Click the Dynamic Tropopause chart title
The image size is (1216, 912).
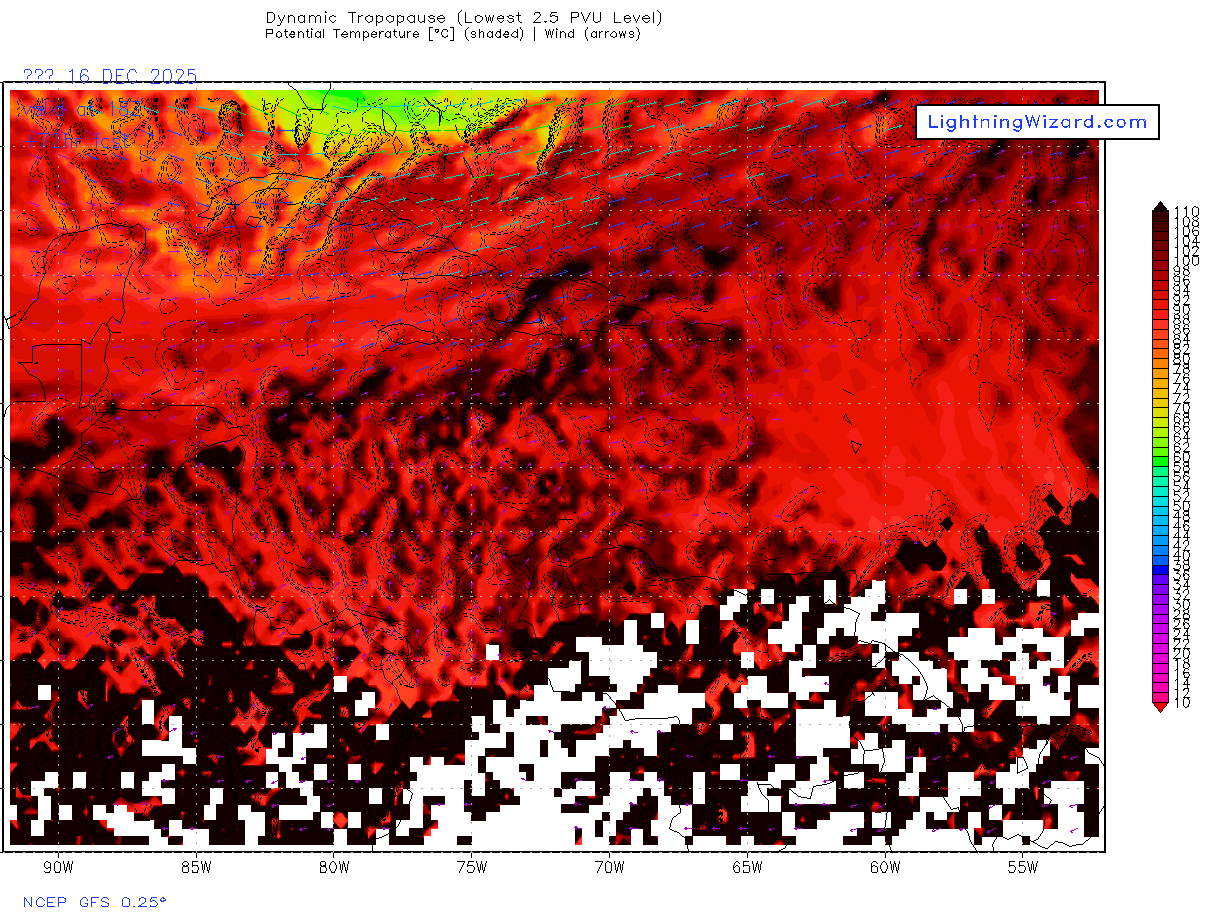463,17
